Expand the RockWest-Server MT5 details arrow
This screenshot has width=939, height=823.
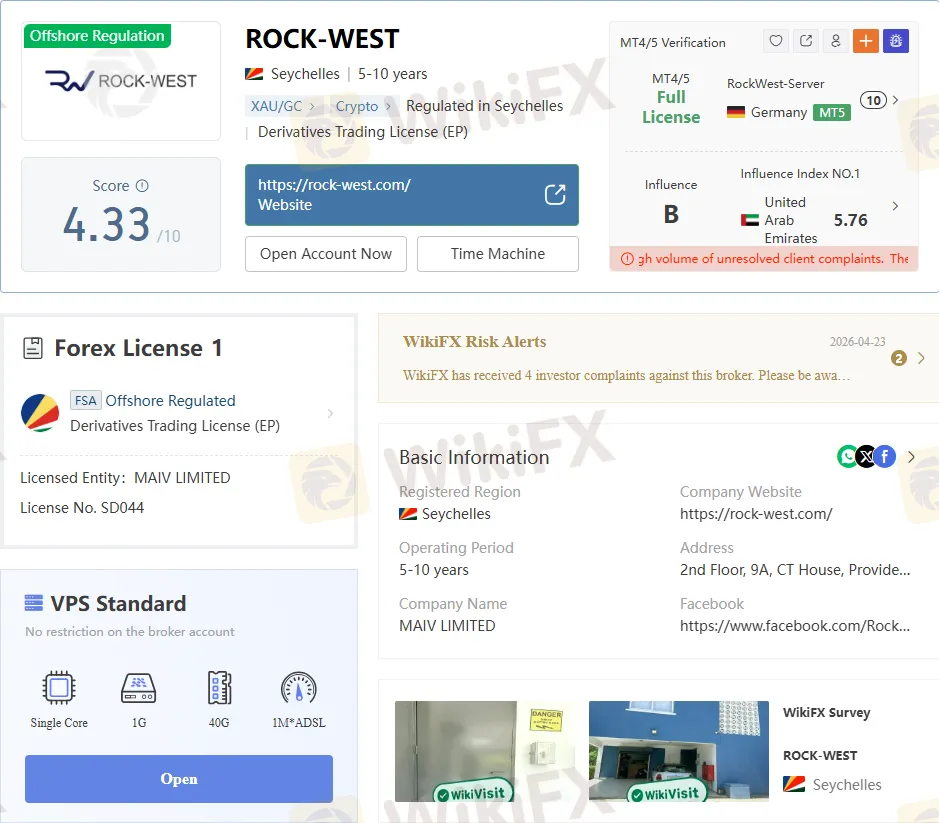point(895,100)
